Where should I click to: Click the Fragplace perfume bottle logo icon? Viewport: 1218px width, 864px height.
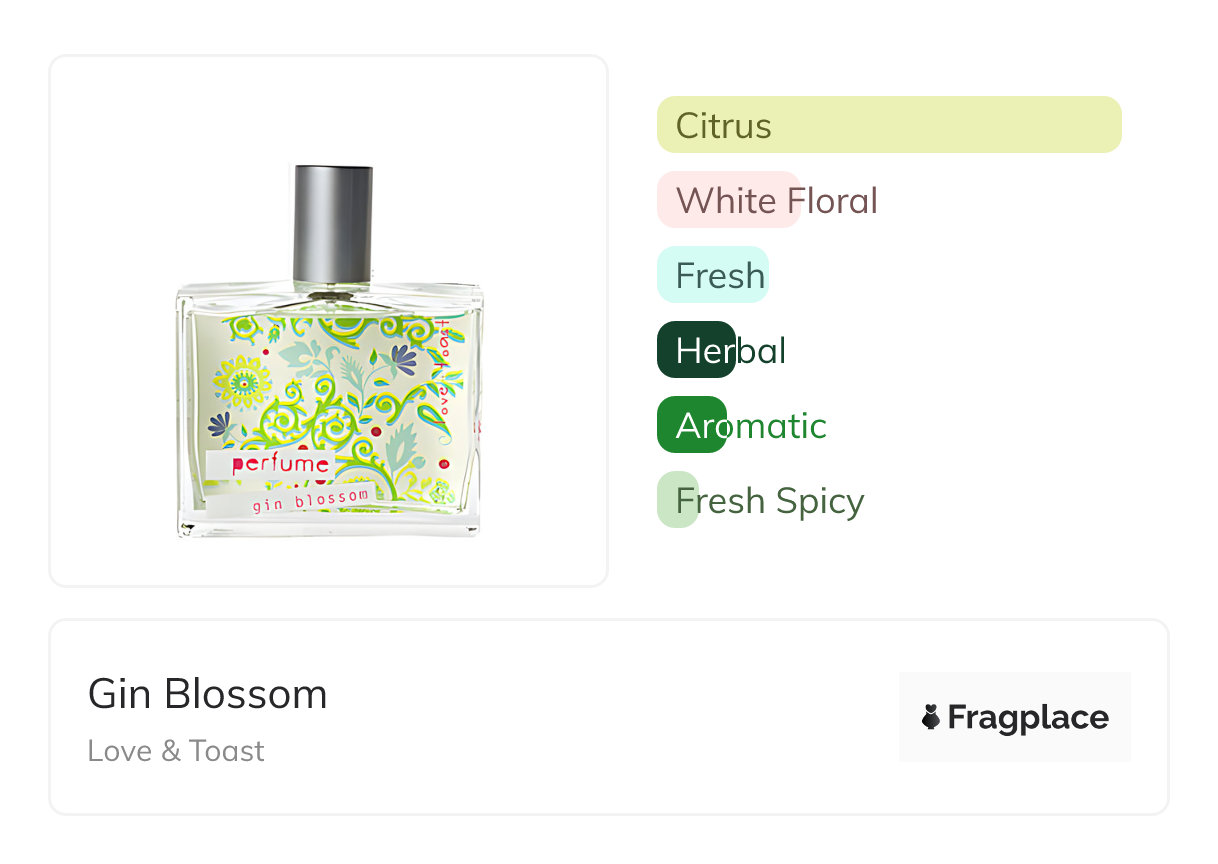931,717
